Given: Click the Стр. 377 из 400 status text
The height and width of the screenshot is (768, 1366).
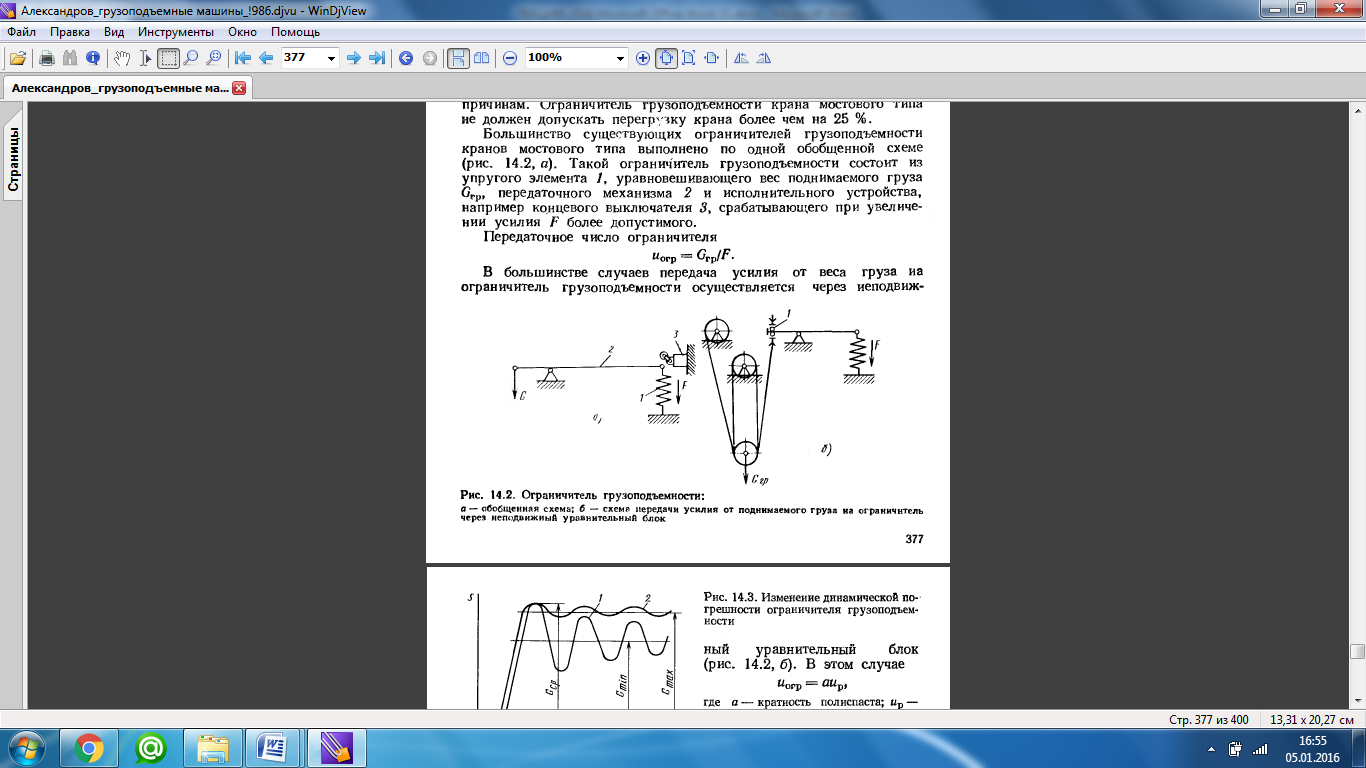Looking at the screenshot, I should 1209,720.
